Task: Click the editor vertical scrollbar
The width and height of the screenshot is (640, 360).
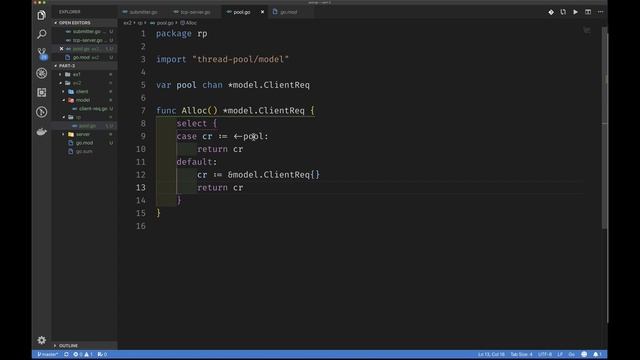Action: (x=604, y=127)
